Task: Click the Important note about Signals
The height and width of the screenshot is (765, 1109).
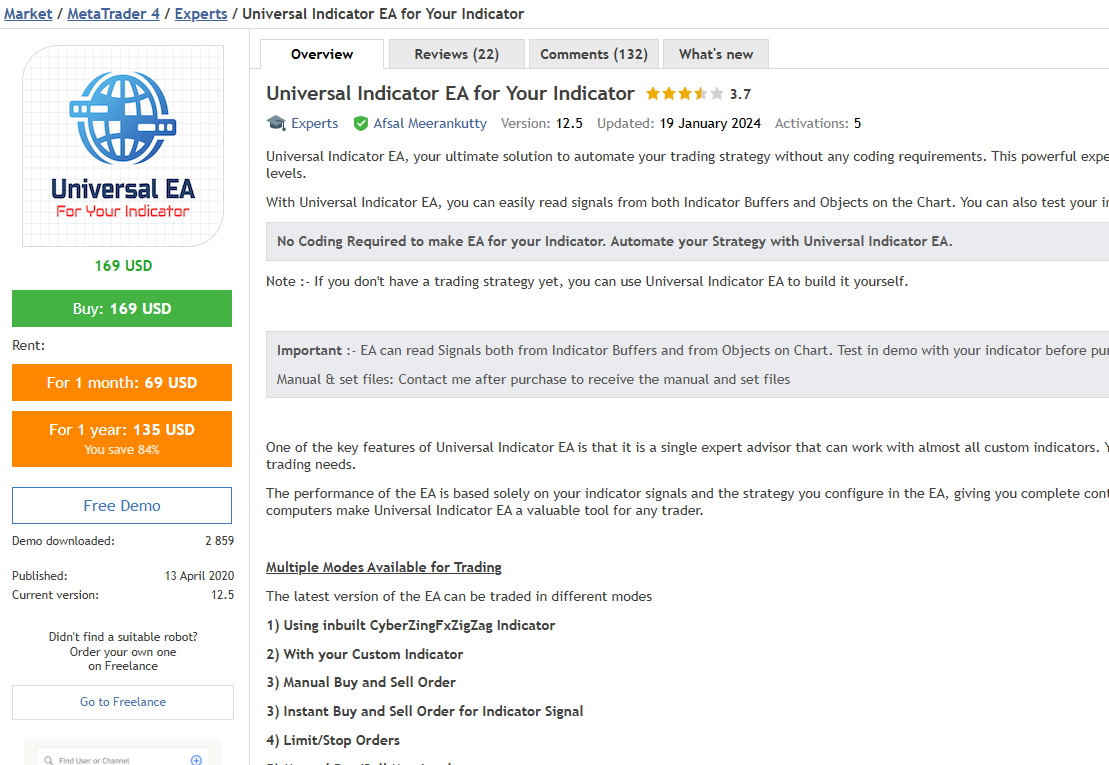Action: 687,364
